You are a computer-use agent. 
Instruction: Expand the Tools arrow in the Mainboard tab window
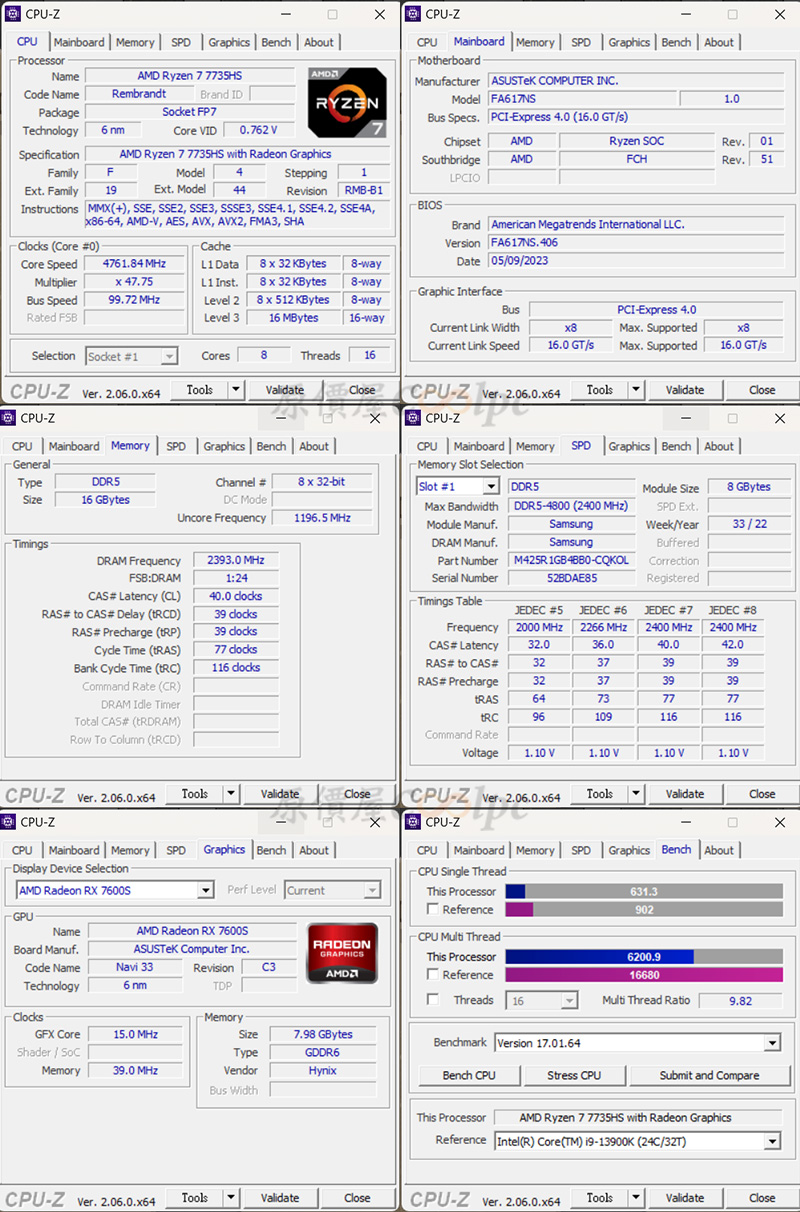coord(636,390)
